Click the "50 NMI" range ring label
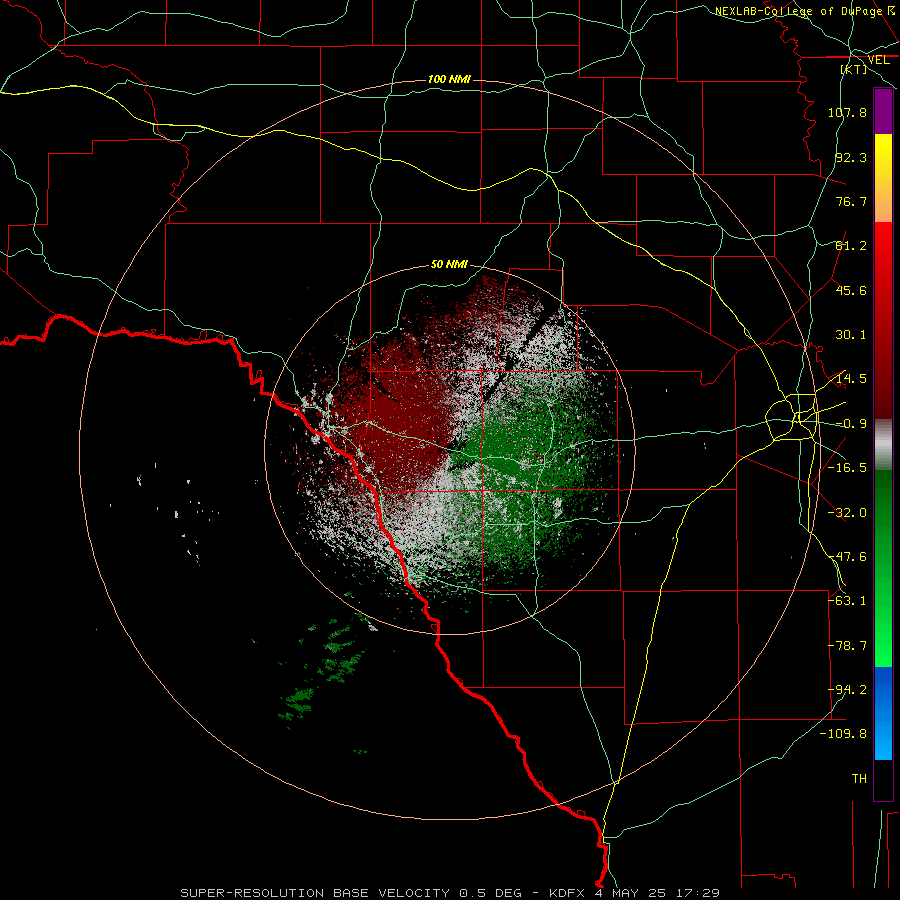900x900 pixels. pos(449,265)
